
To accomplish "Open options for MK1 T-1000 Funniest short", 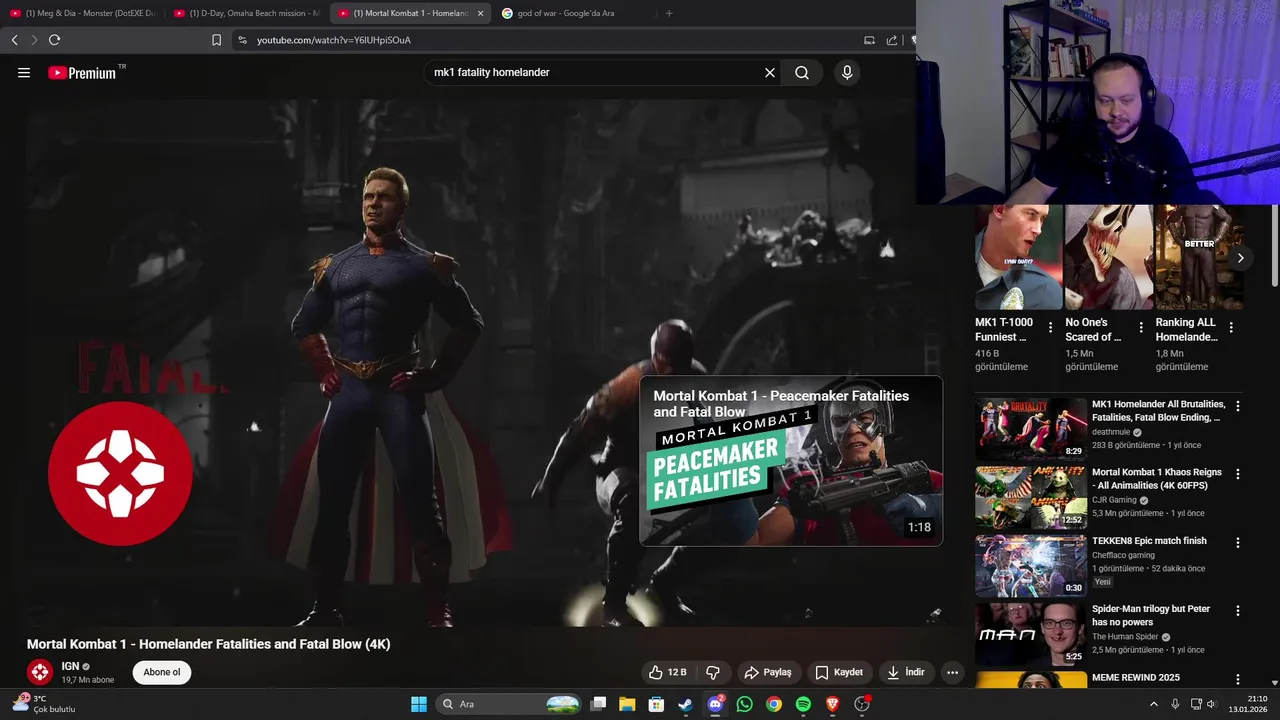I will (x=1050, y=327).
